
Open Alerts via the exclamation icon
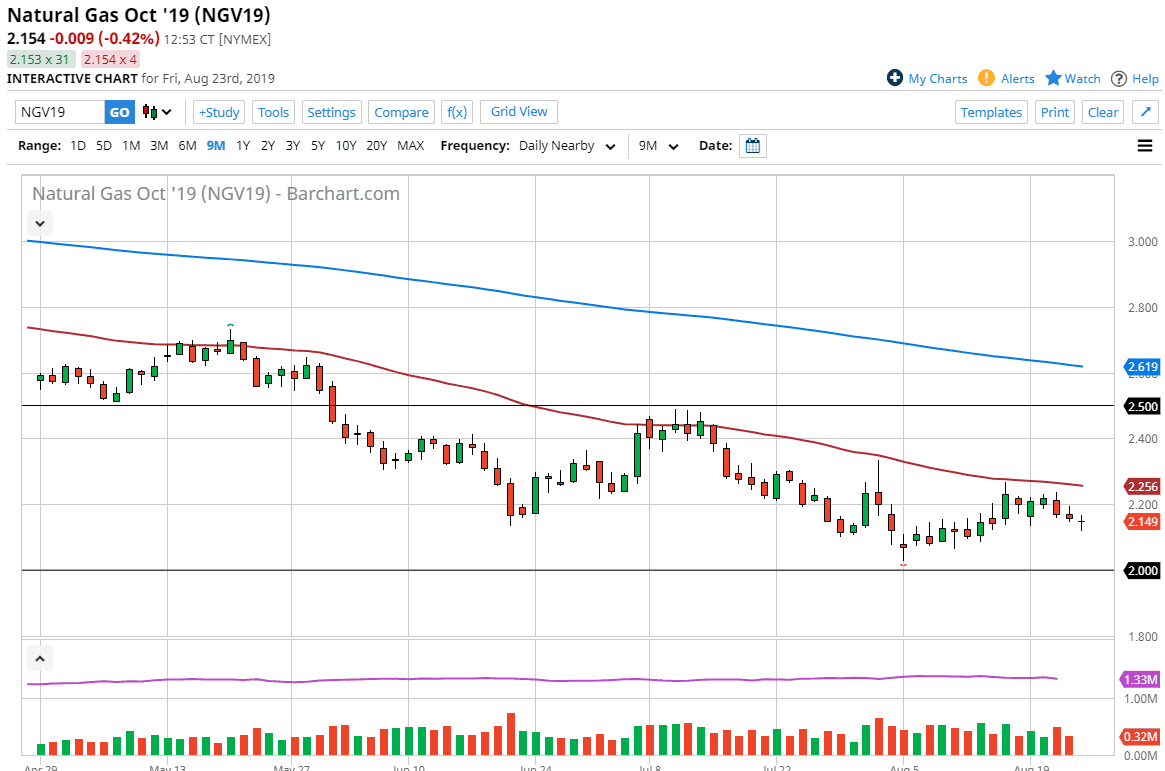986,78
